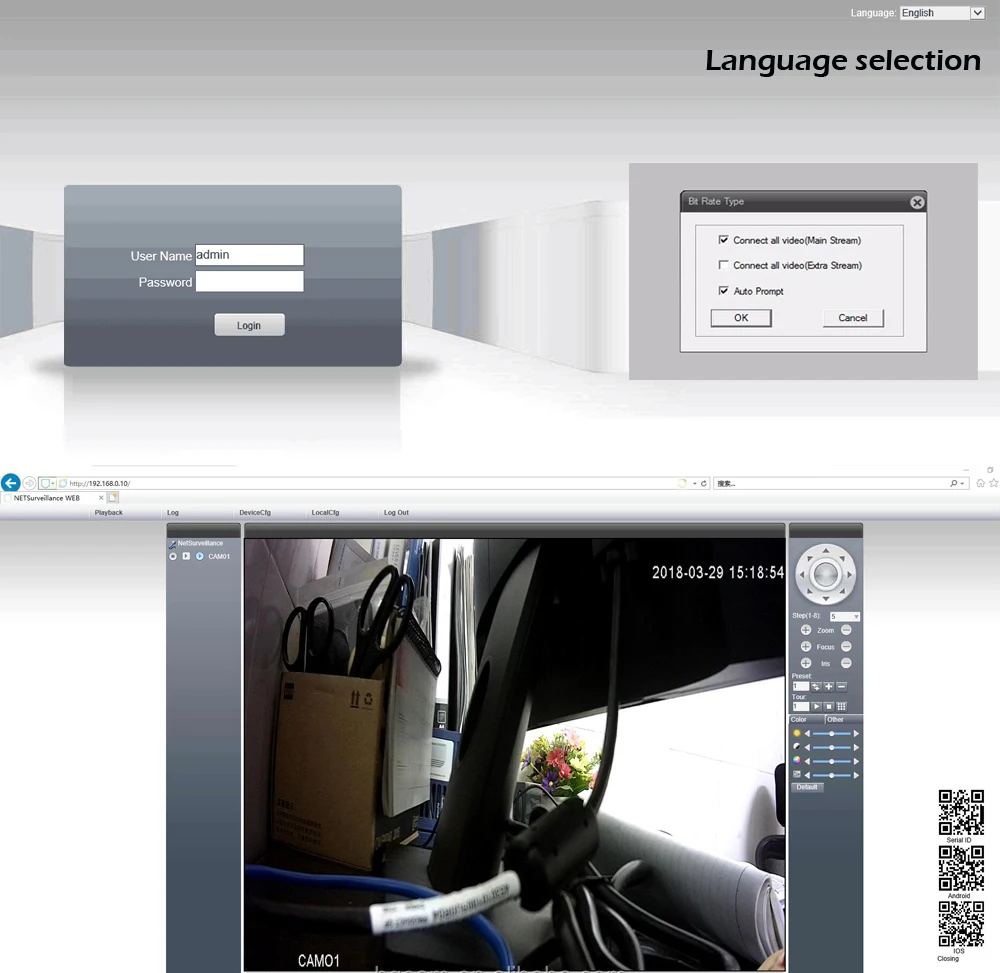Pan camera right with PTZ right arrow
Screen dimensions: 1000x973
[849, 575]
